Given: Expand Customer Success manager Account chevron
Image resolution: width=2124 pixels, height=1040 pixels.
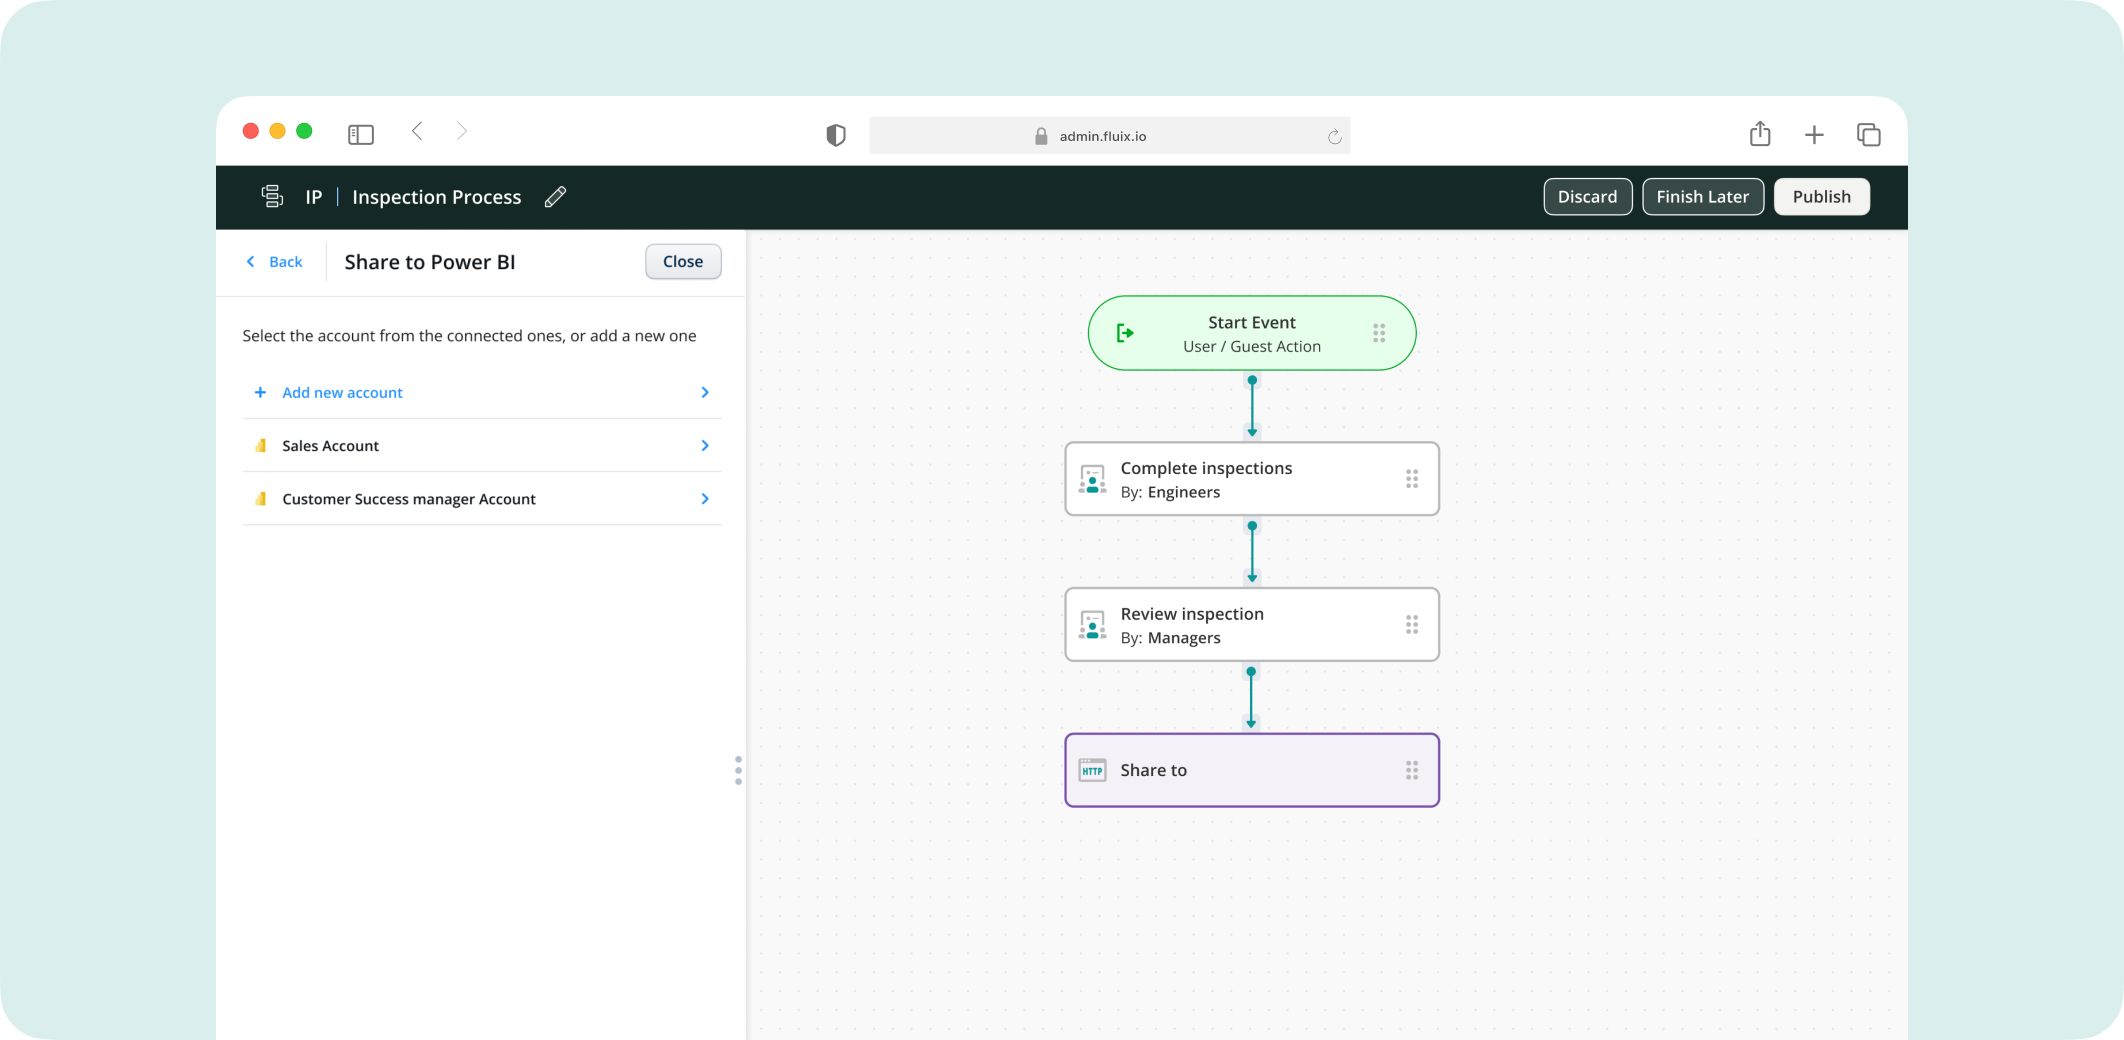Looking at the screenshot, I should click(705, 499).
